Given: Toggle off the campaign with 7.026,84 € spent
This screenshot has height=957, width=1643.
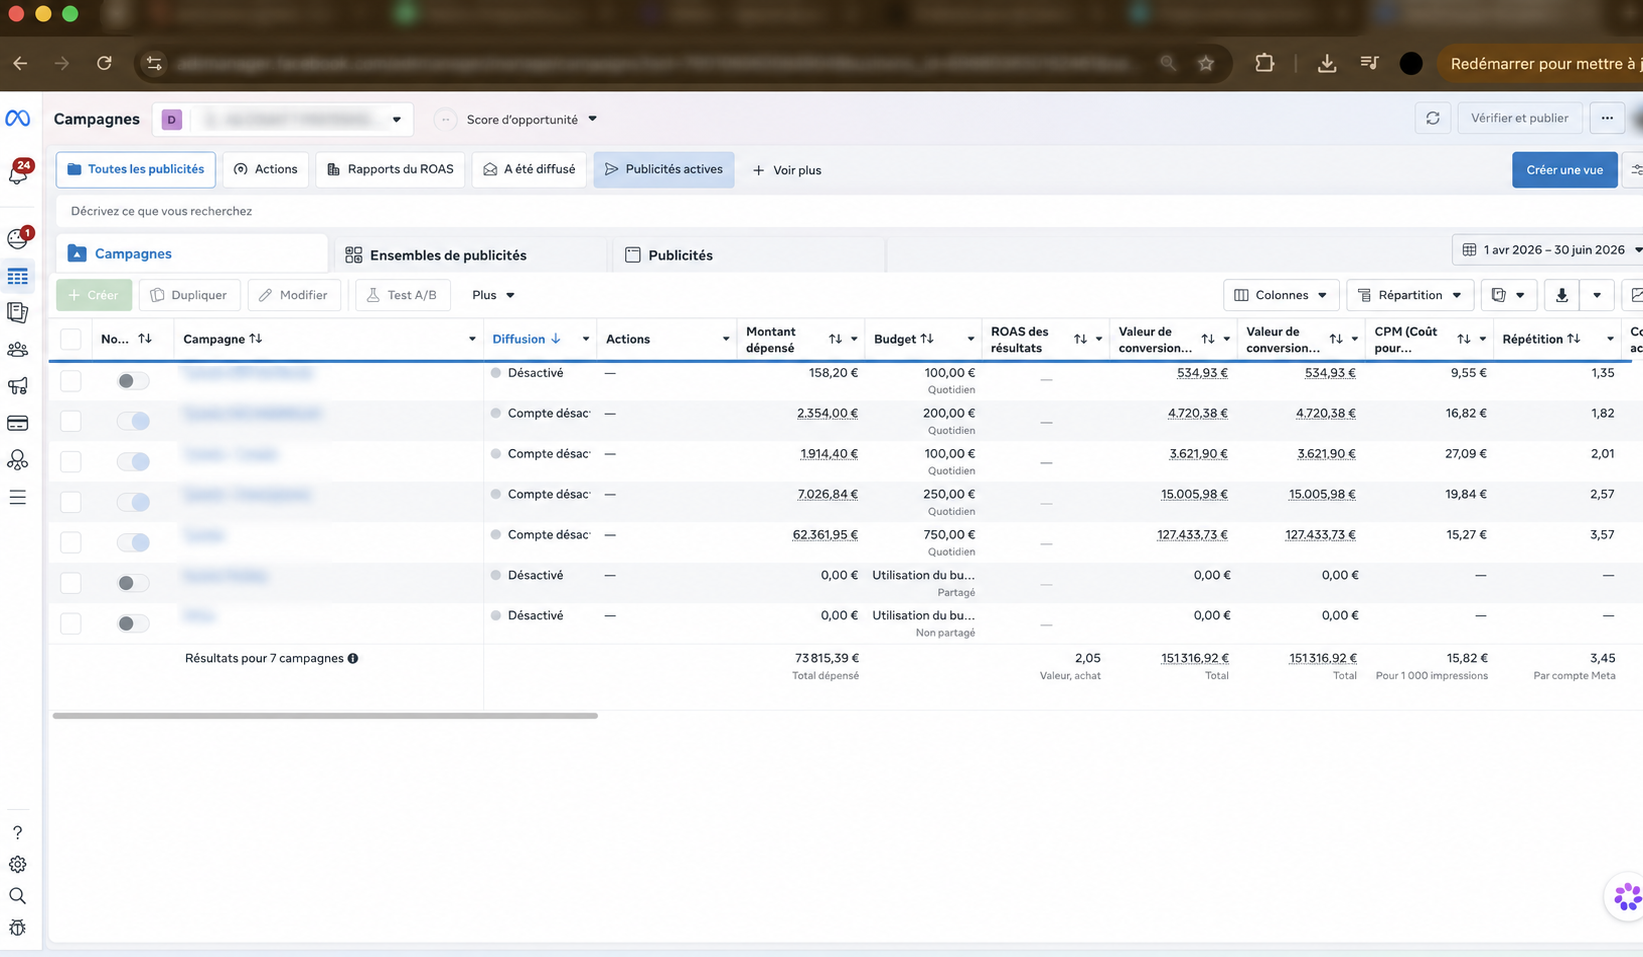Looking at the screenshot, I should (x=133, y=502).
